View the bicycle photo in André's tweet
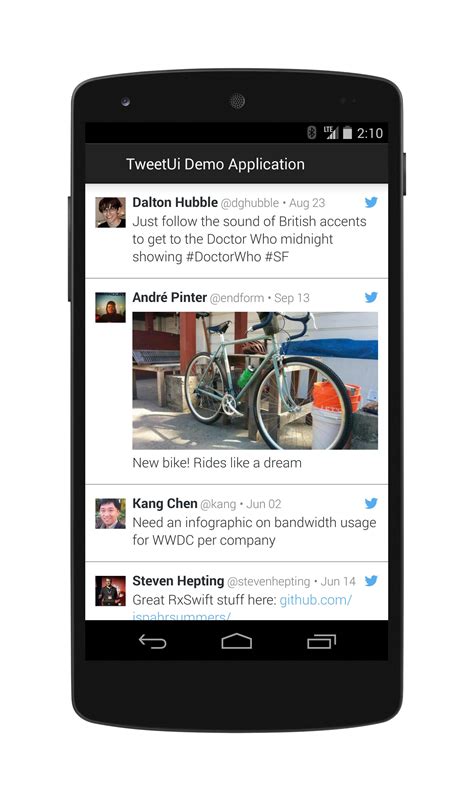This screenshot has width=474, height=801. pos(255,381)
